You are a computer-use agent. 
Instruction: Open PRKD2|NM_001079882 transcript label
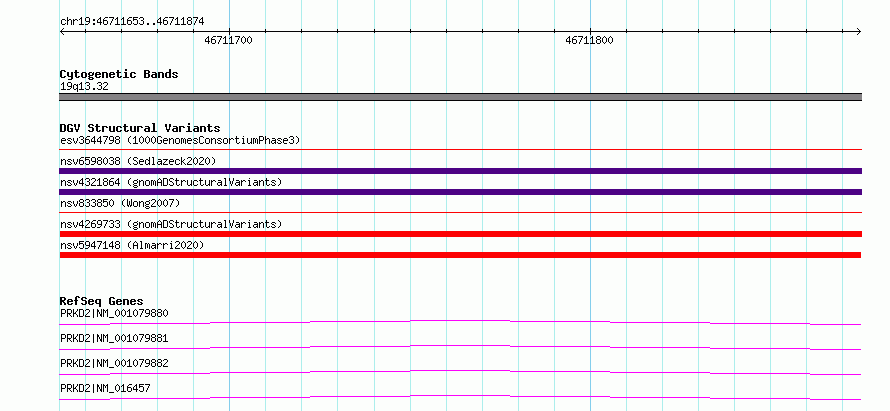[114, 363]
